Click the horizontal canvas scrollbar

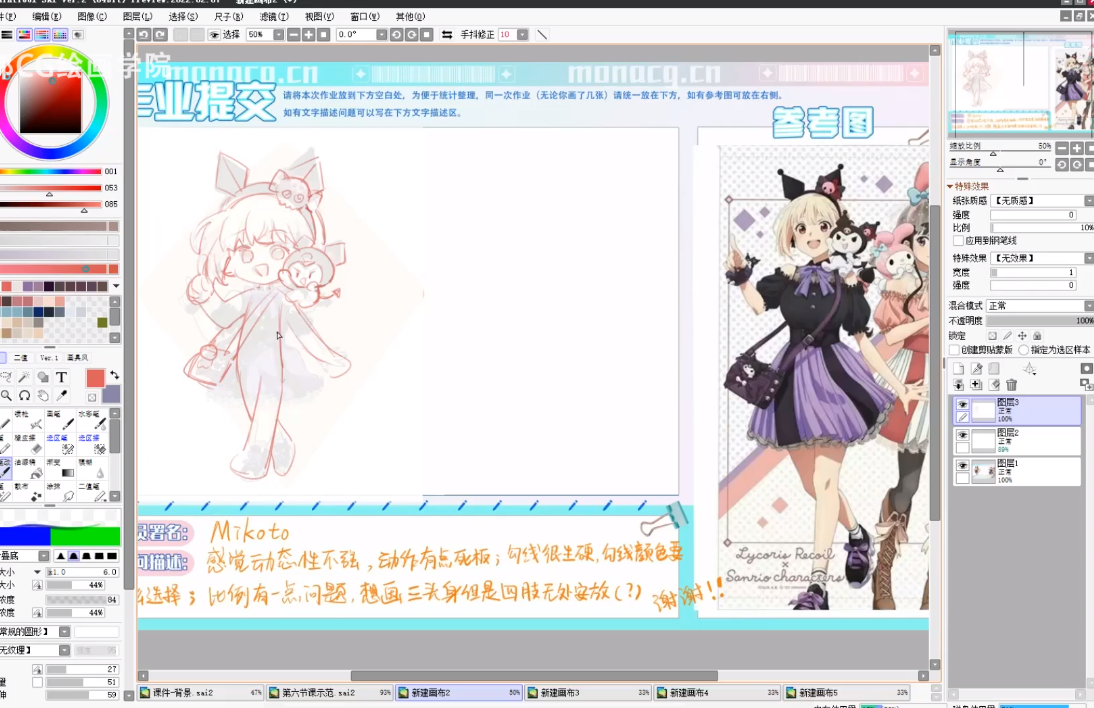pyautogui.click(x=534, y=675)
